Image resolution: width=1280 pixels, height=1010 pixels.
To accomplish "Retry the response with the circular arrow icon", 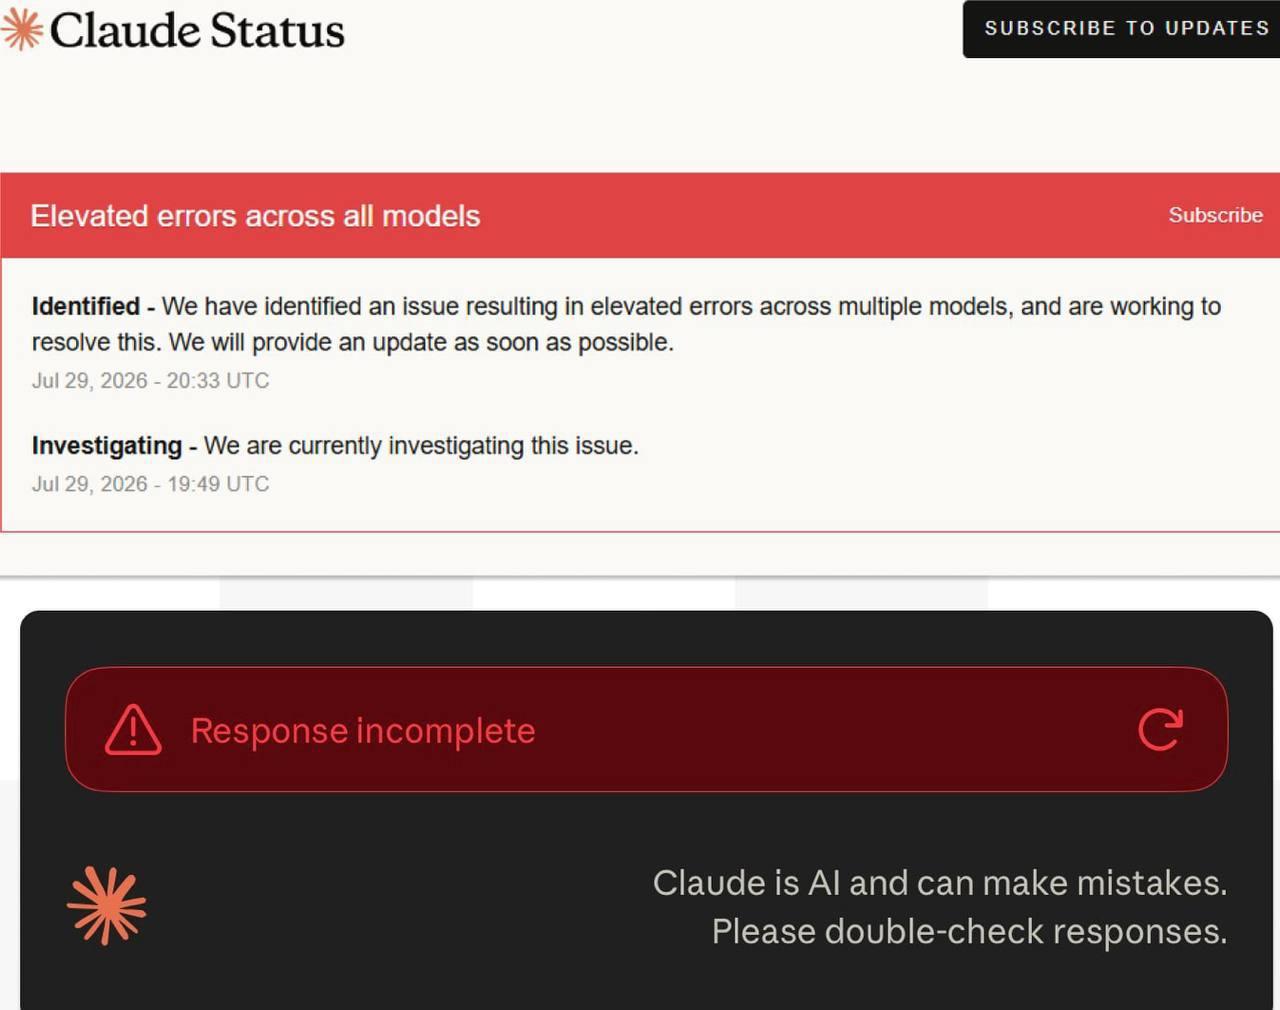I will point(1160,730).
